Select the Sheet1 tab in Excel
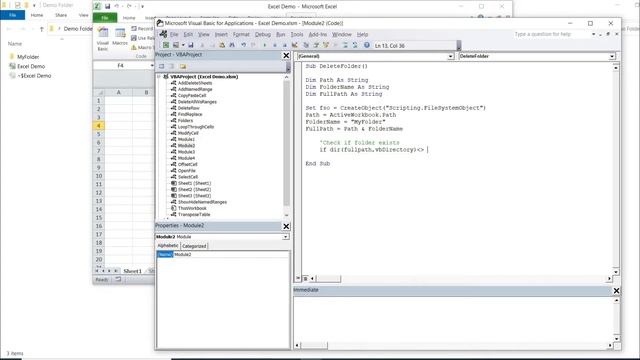Screen dimensions: 640x360 point(132,271)
